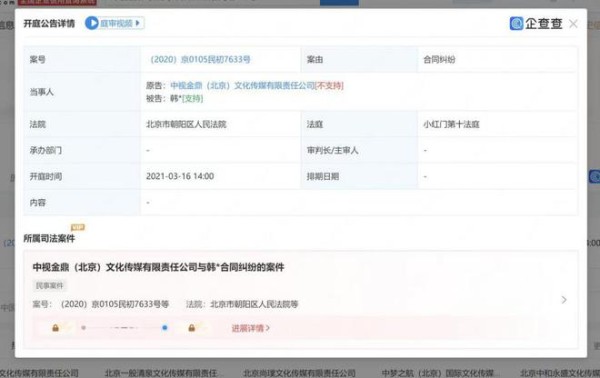Select courtroom 小红门第十法庭
600x378 pixels.
[451, 124]
